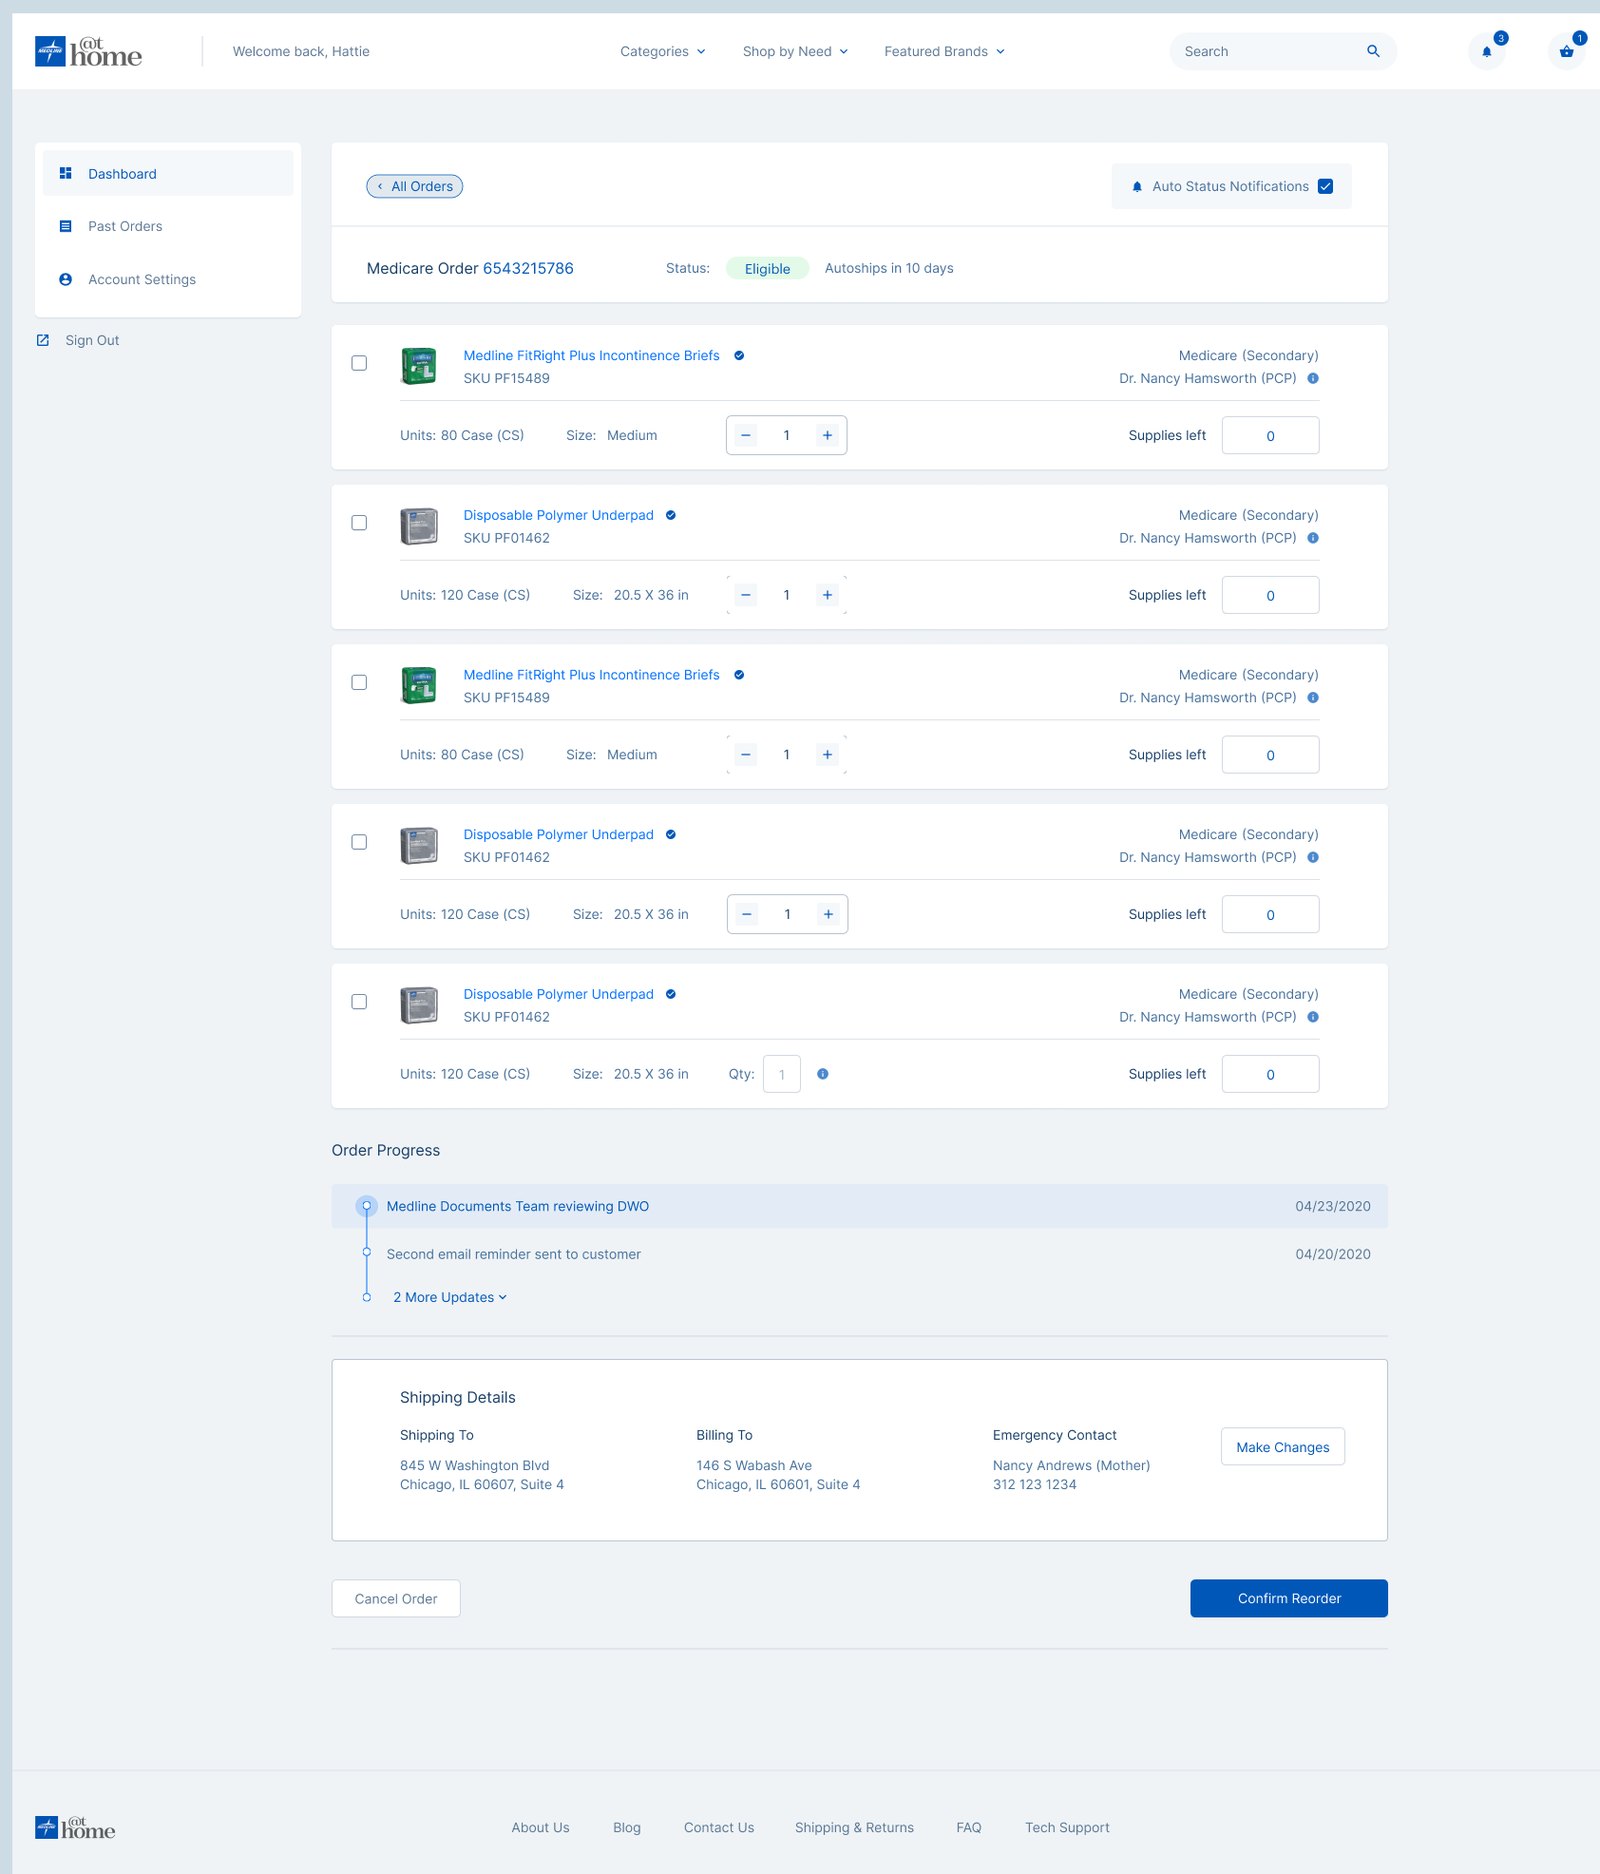Click info icon beside third item's Dr. Nancy Hamsworth
1600x1874 pixels.
tap(1313, 698)
